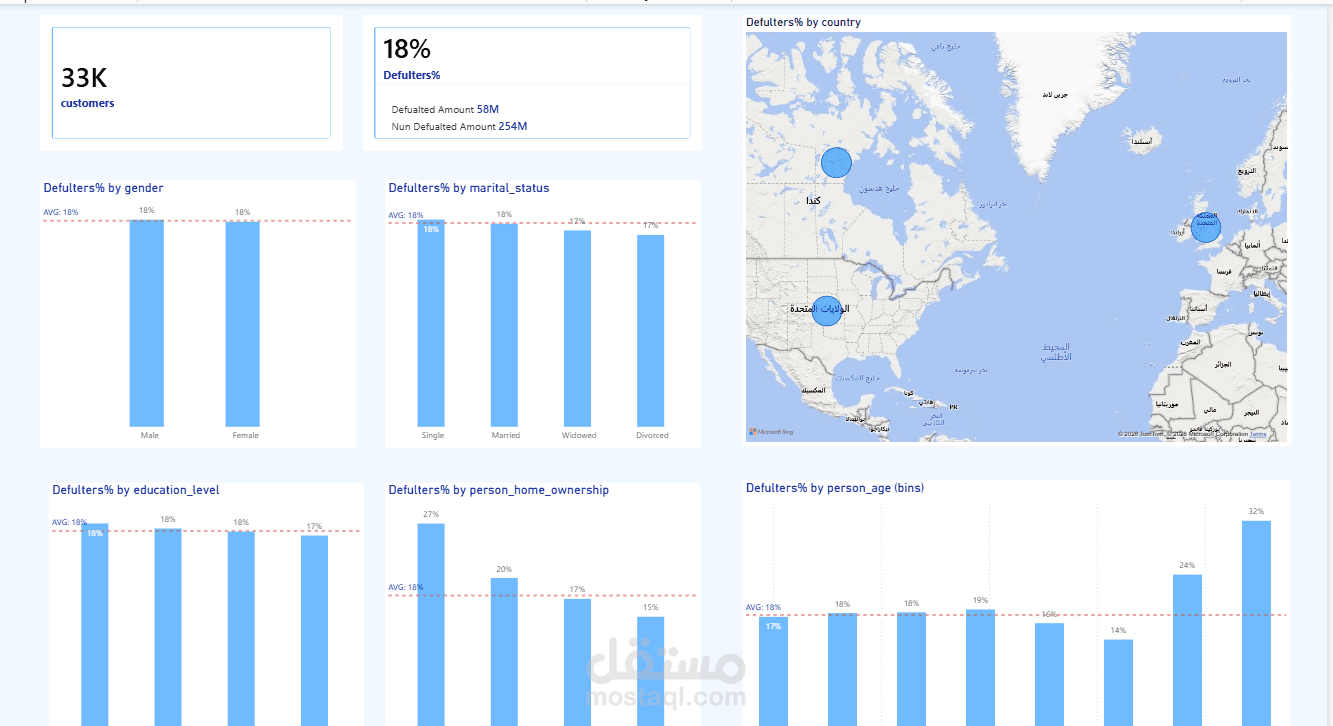Select the 20% bar in home_ownership chart
This screenshot has height=726, width=1333.
coord(504,652)
